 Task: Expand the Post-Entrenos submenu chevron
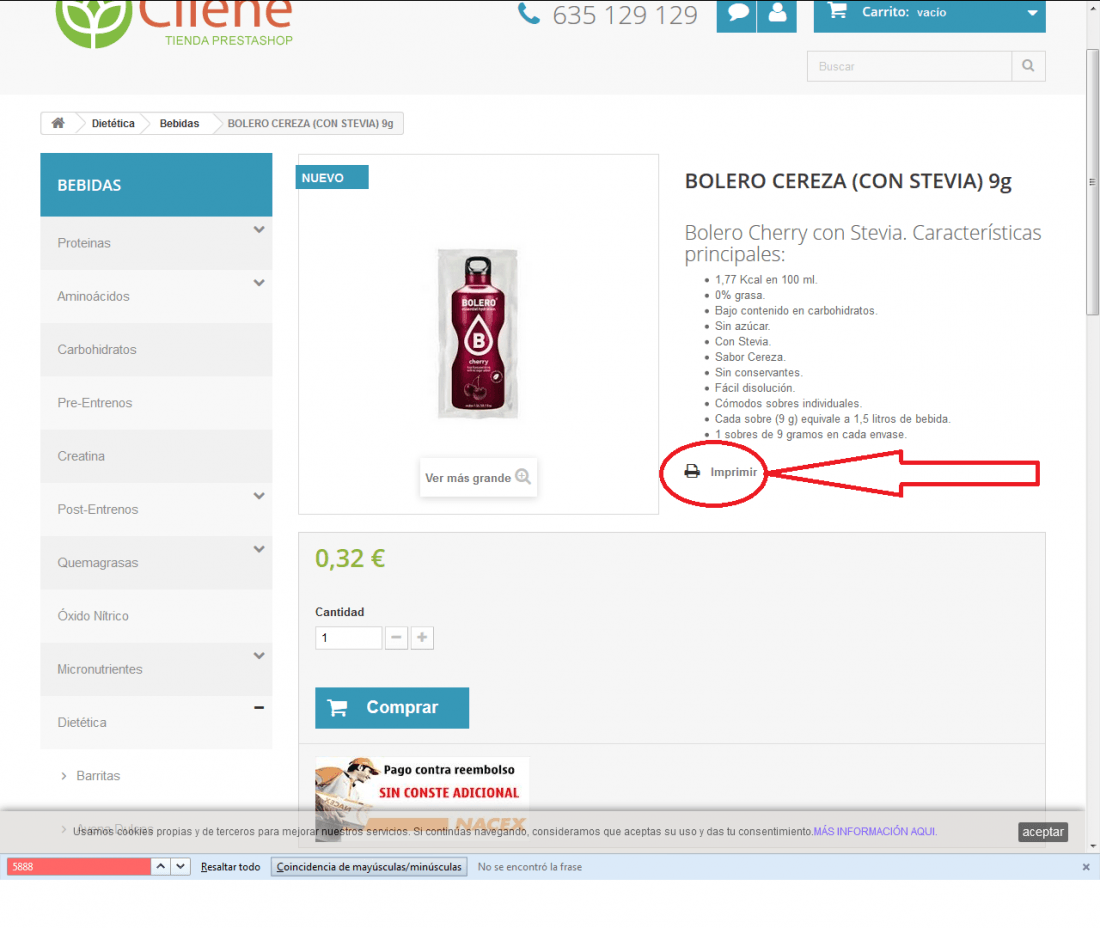pos(259,496)
